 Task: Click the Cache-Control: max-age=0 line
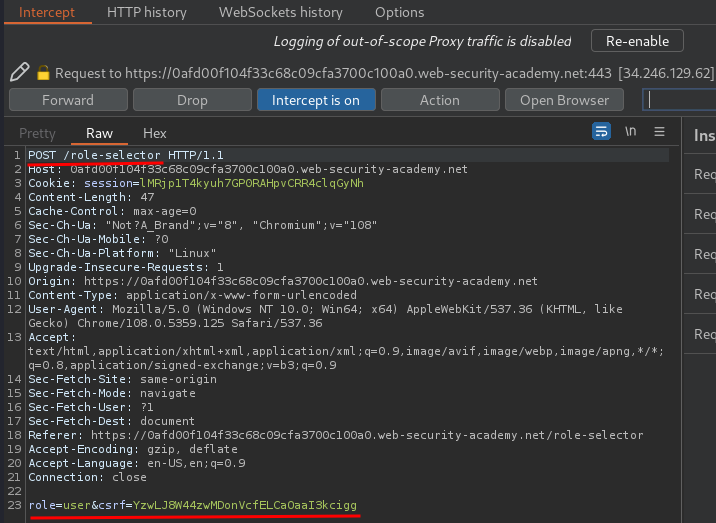[x=112, y=211]
